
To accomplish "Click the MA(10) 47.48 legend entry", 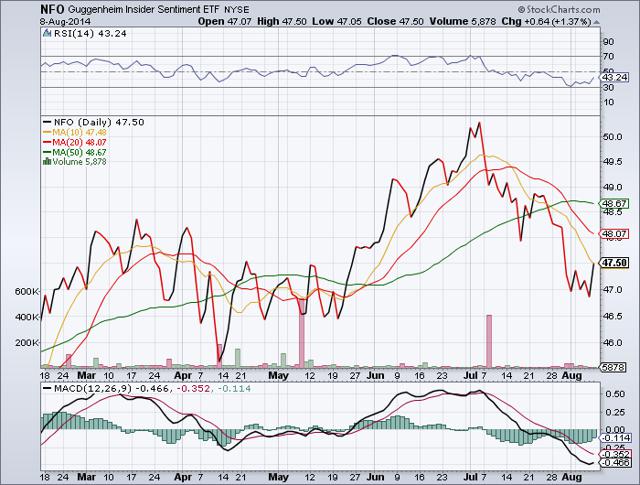I will pos(75,132).
